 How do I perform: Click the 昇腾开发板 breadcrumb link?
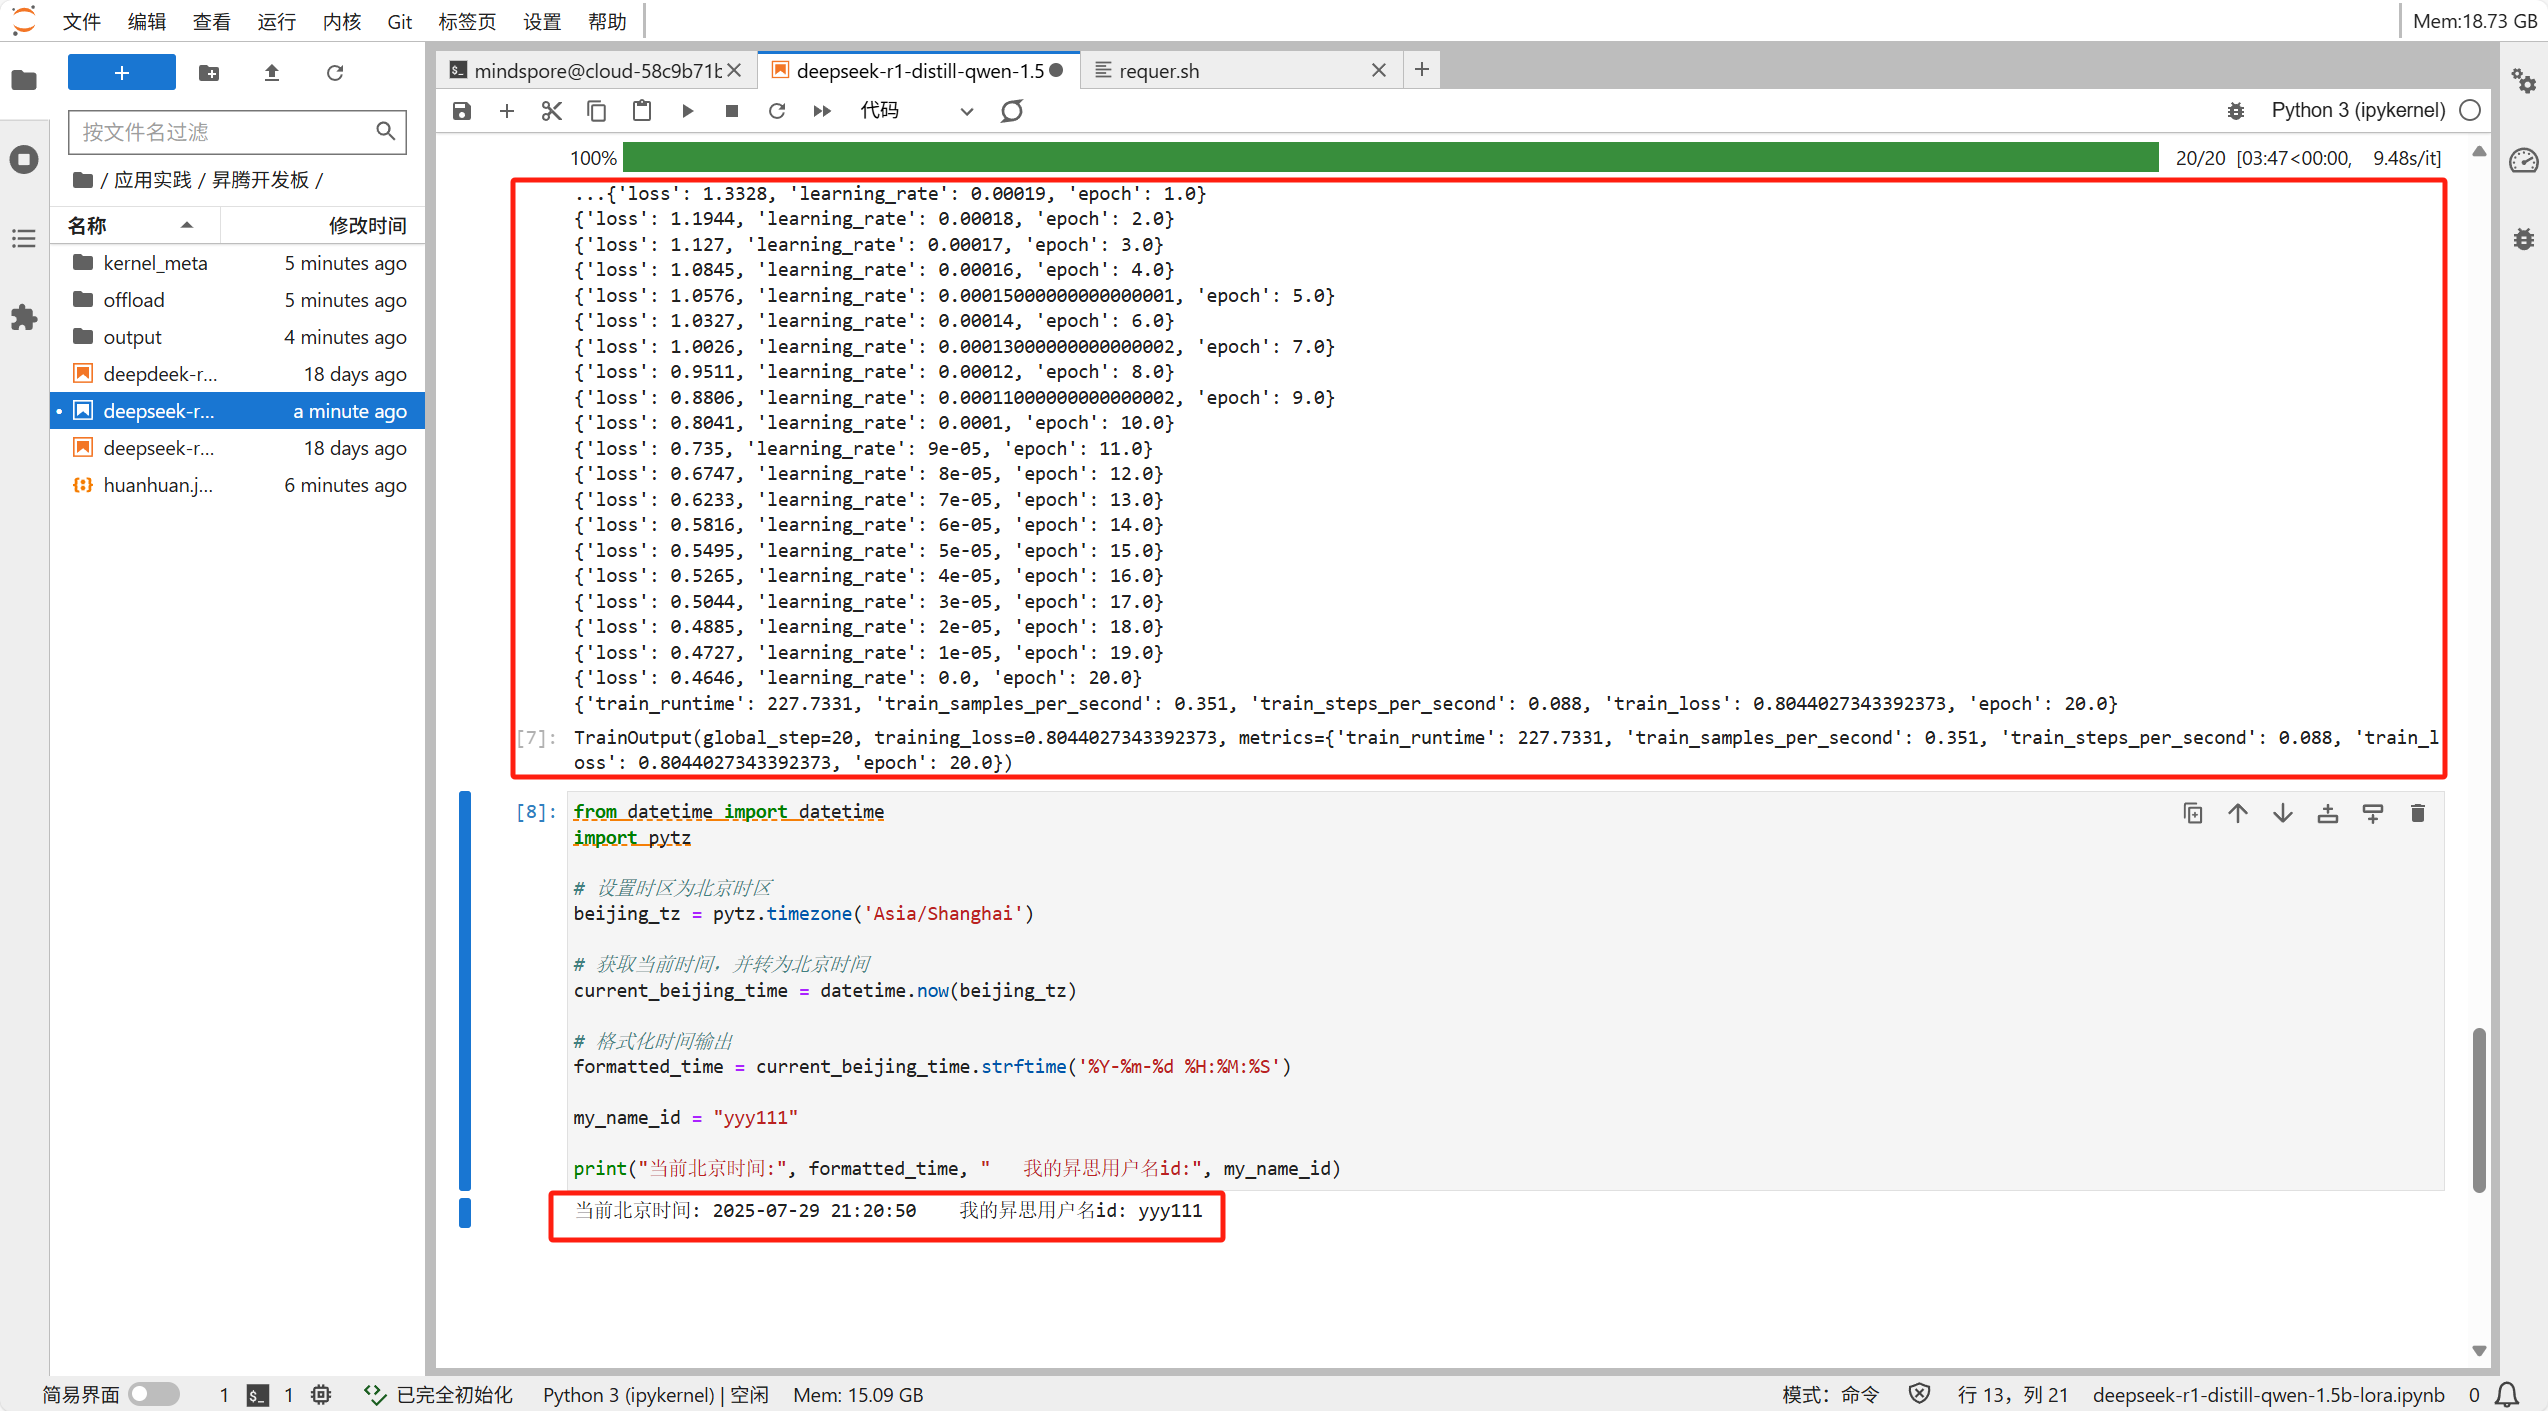(x=260, y=180)
